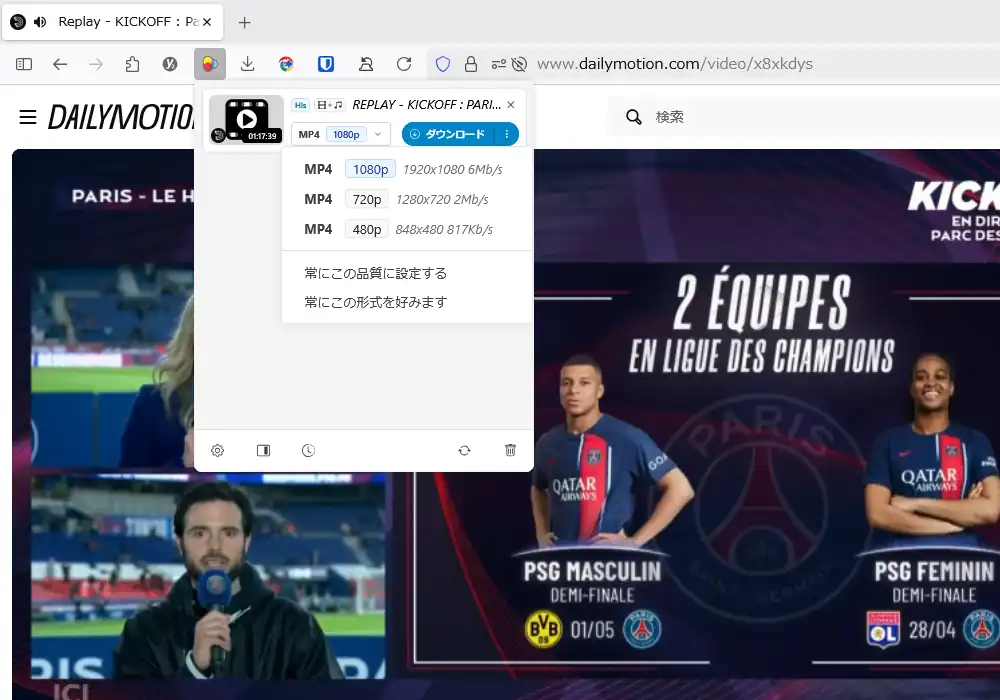This screenshot has height=700, width=1000.
Task: Toggle the Video DownloadHelper toolbar icon
Action: (210, 64)
